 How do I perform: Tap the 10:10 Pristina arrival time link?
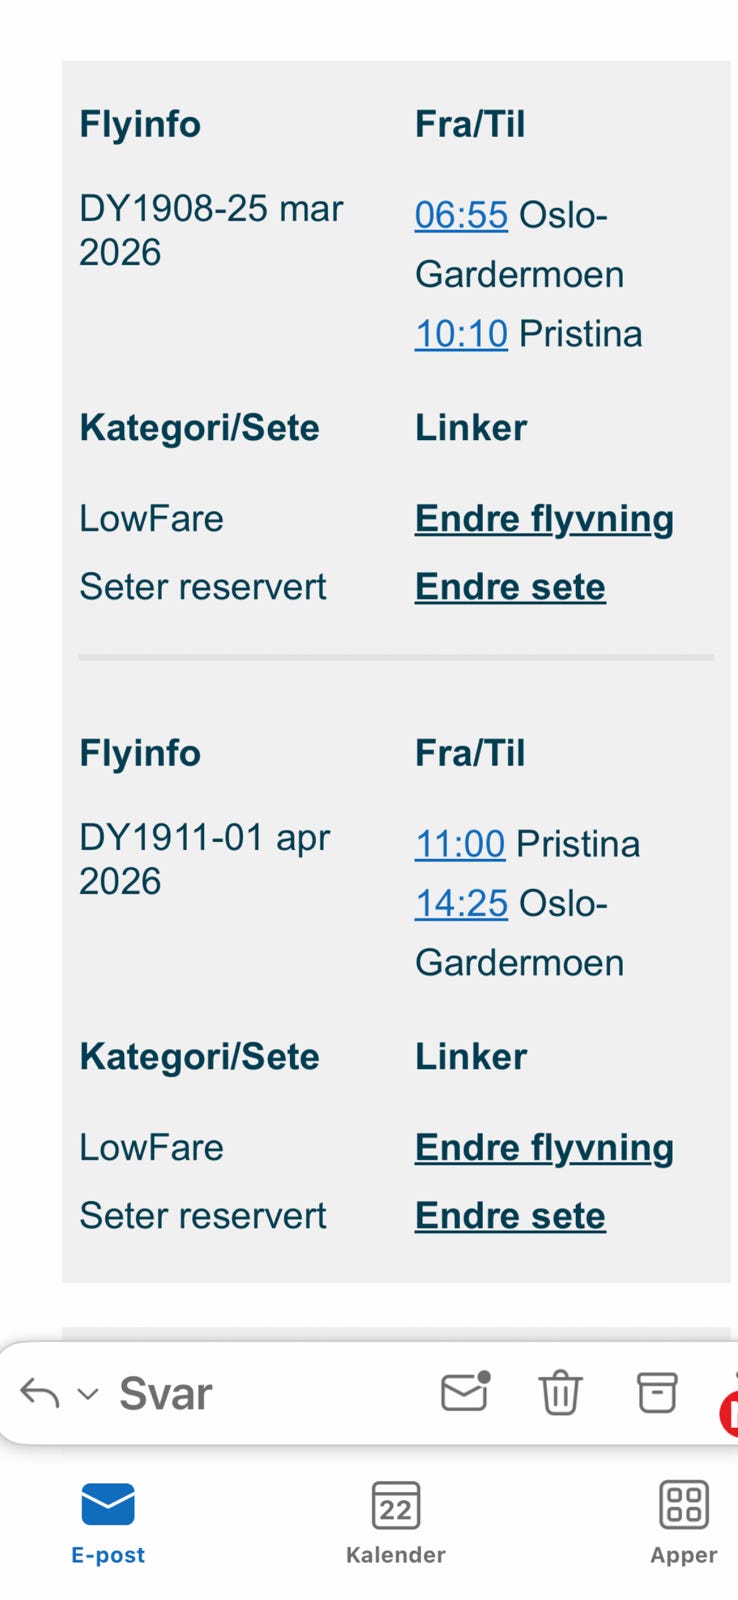tap(461, 334)
